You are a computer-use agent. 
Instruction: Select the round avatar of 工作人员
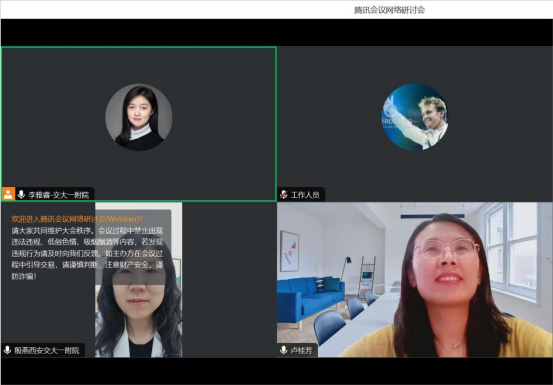[415, 117]
